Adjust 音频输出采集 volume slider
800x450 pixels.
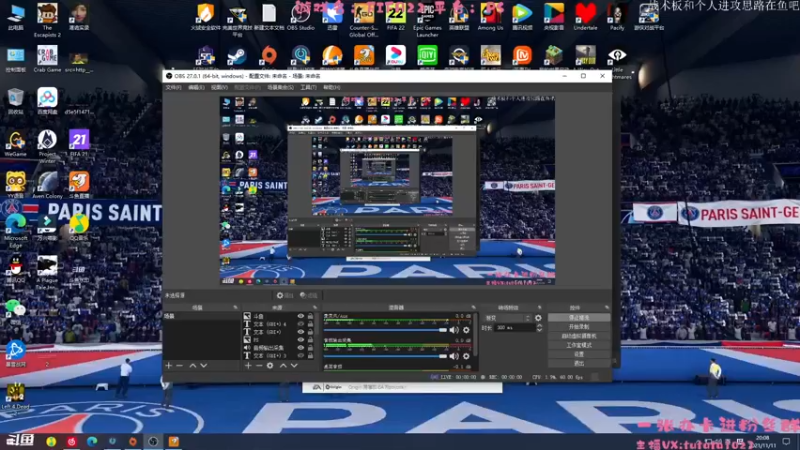coord(385,356)
